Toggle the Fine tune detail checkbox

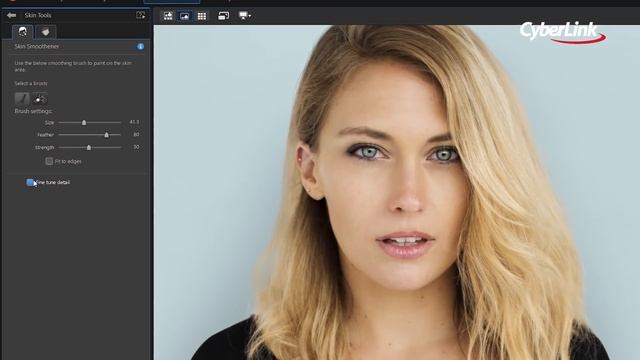(x=30, y=182)
